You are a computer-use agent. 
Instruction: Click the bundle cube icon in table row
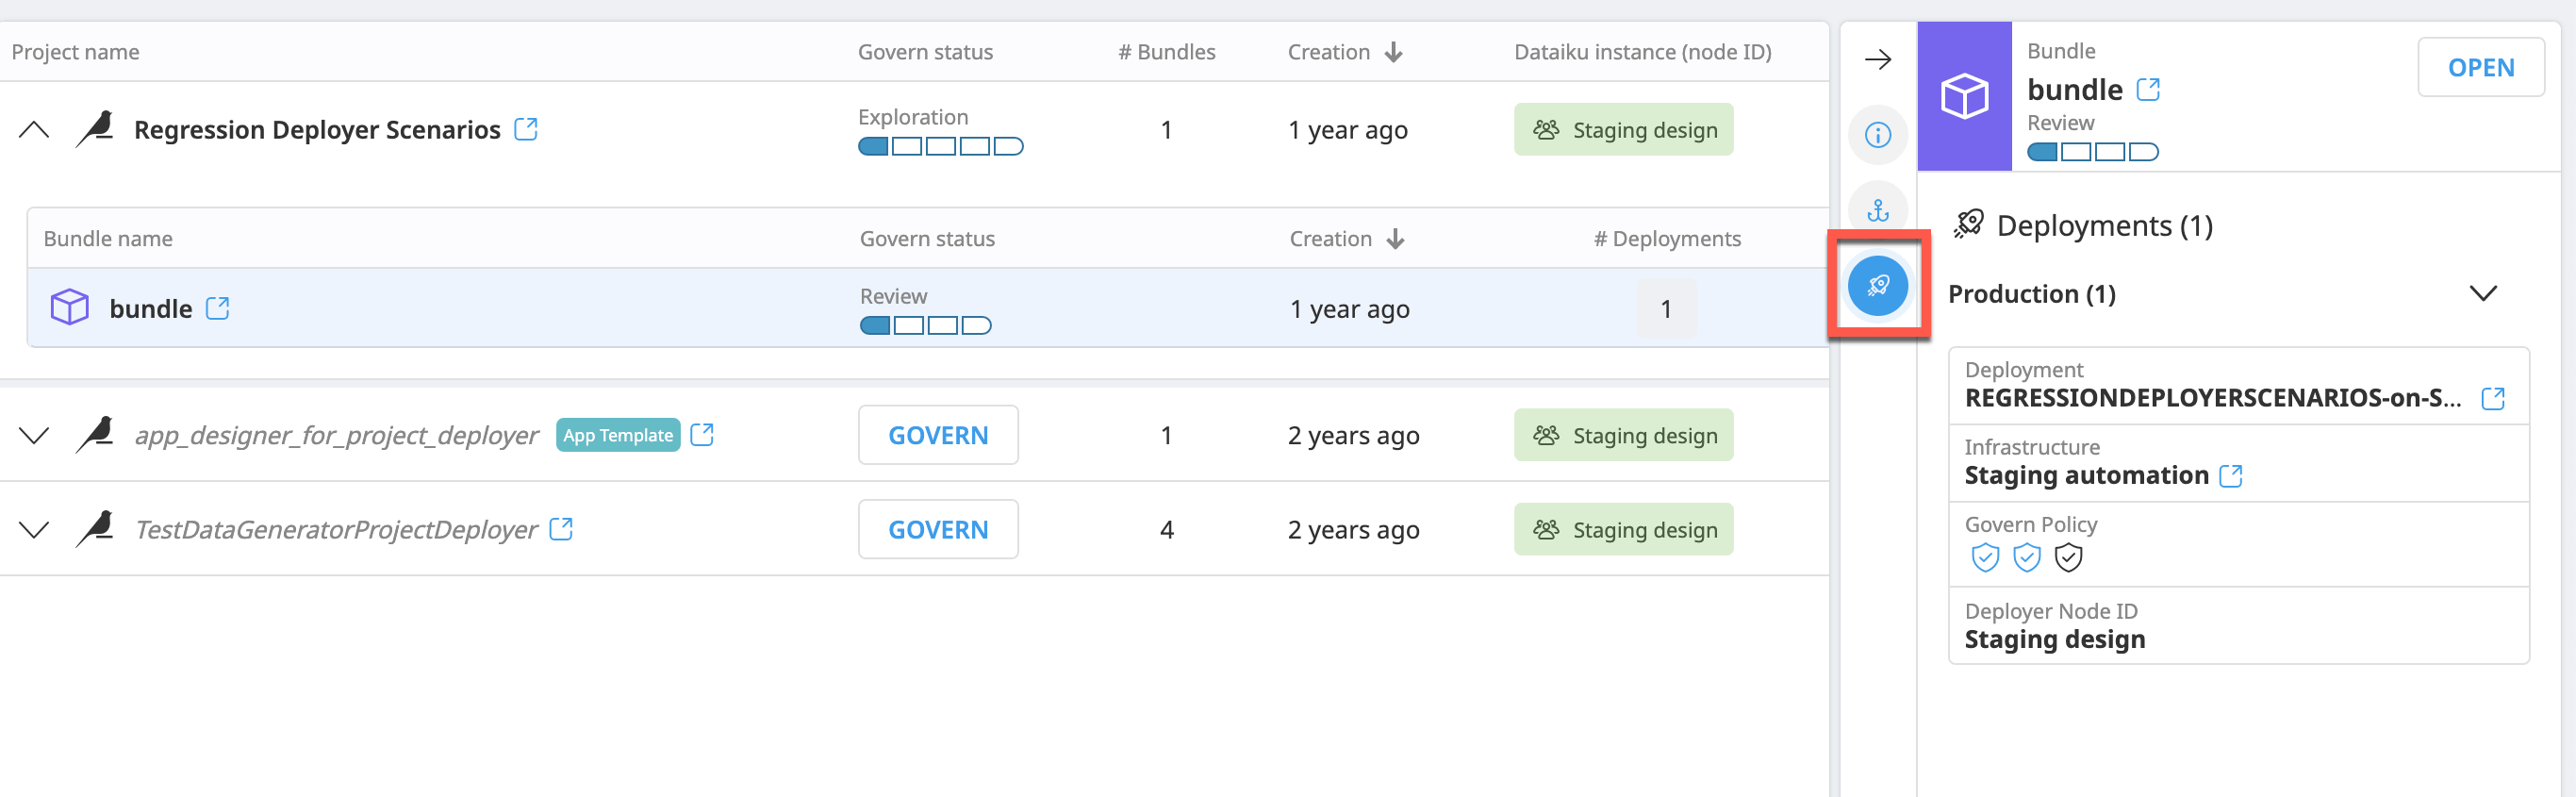70,308
